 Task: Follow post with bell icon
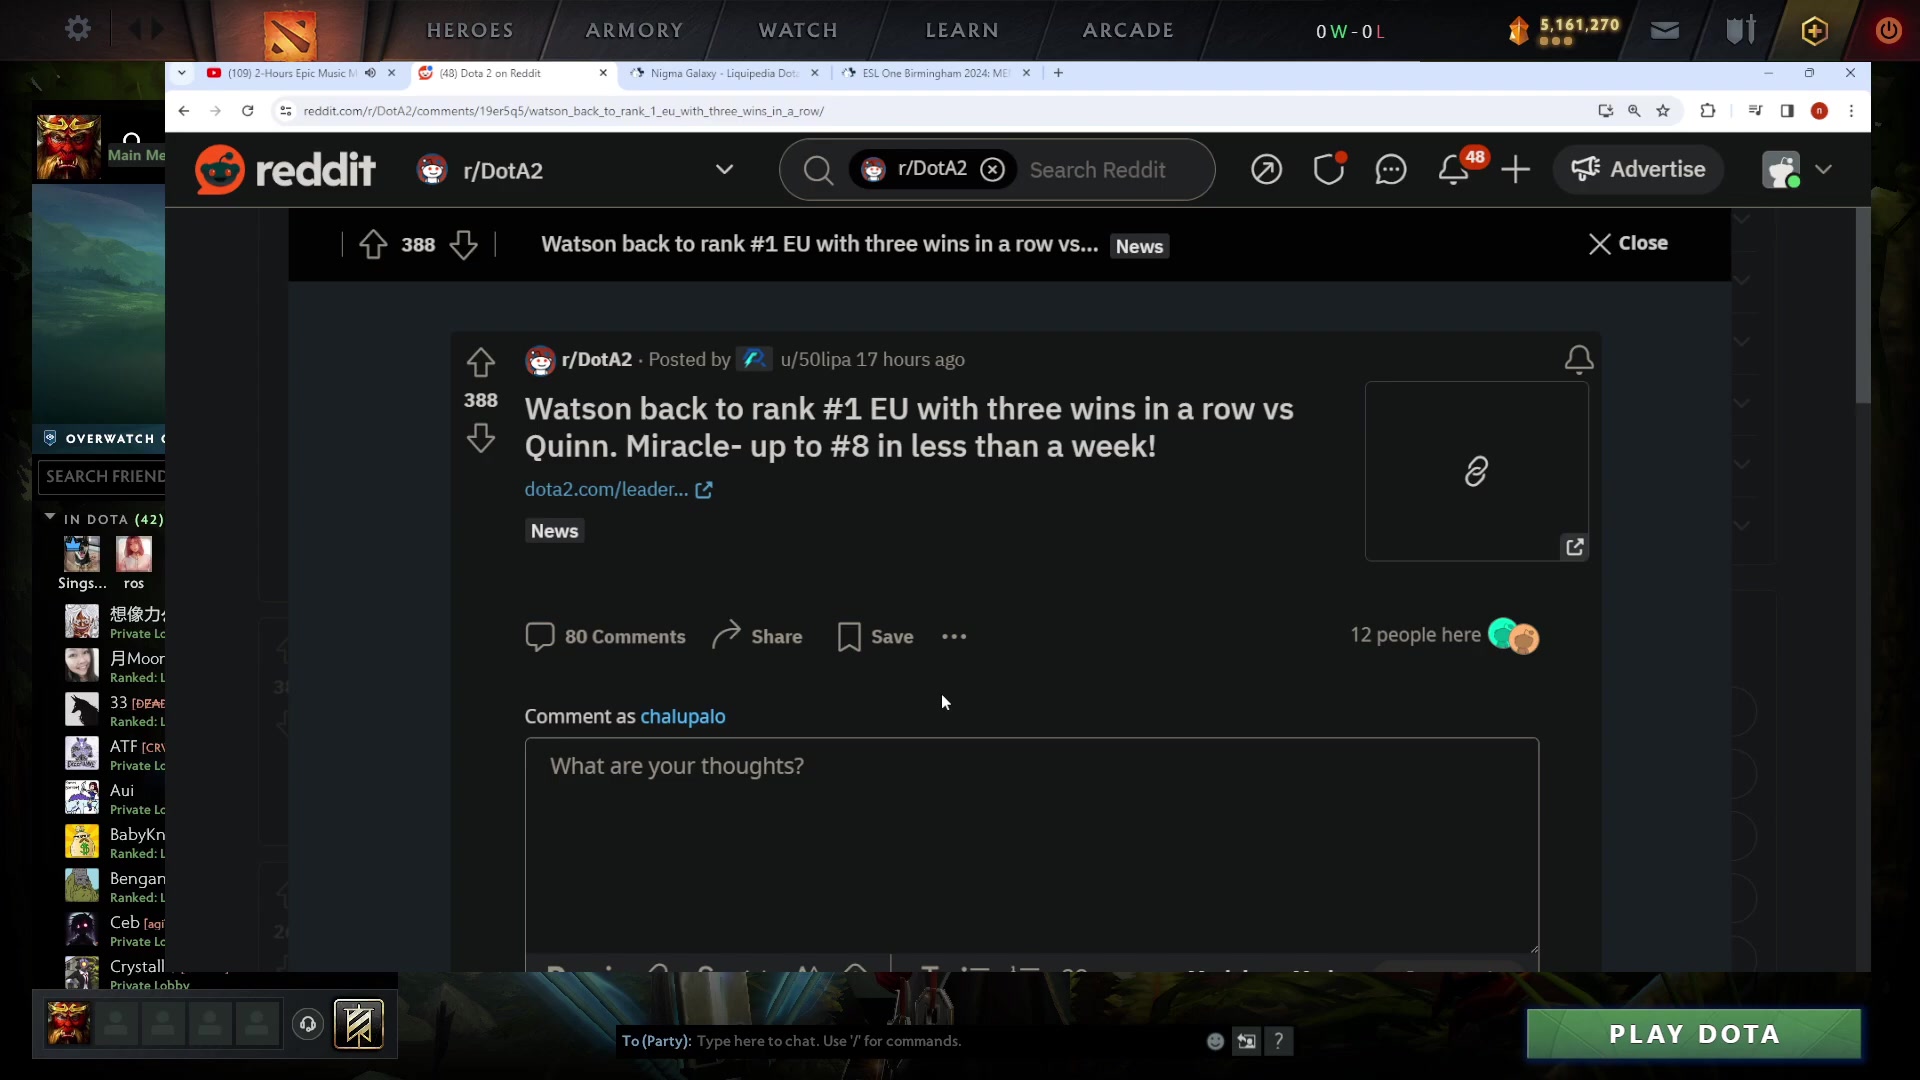pyautogui.click(x=1578, y=360)
